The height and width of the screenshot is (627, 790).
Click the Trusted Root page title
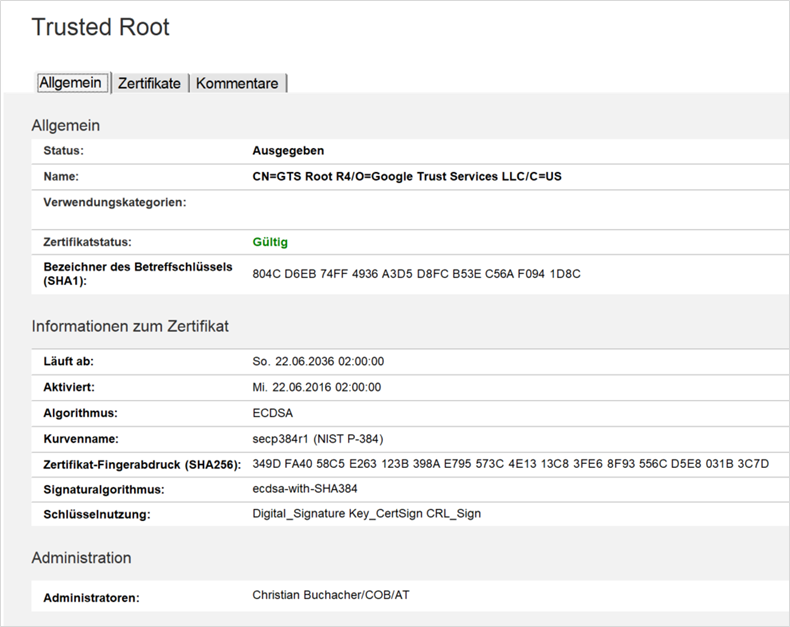coord(100,28)
